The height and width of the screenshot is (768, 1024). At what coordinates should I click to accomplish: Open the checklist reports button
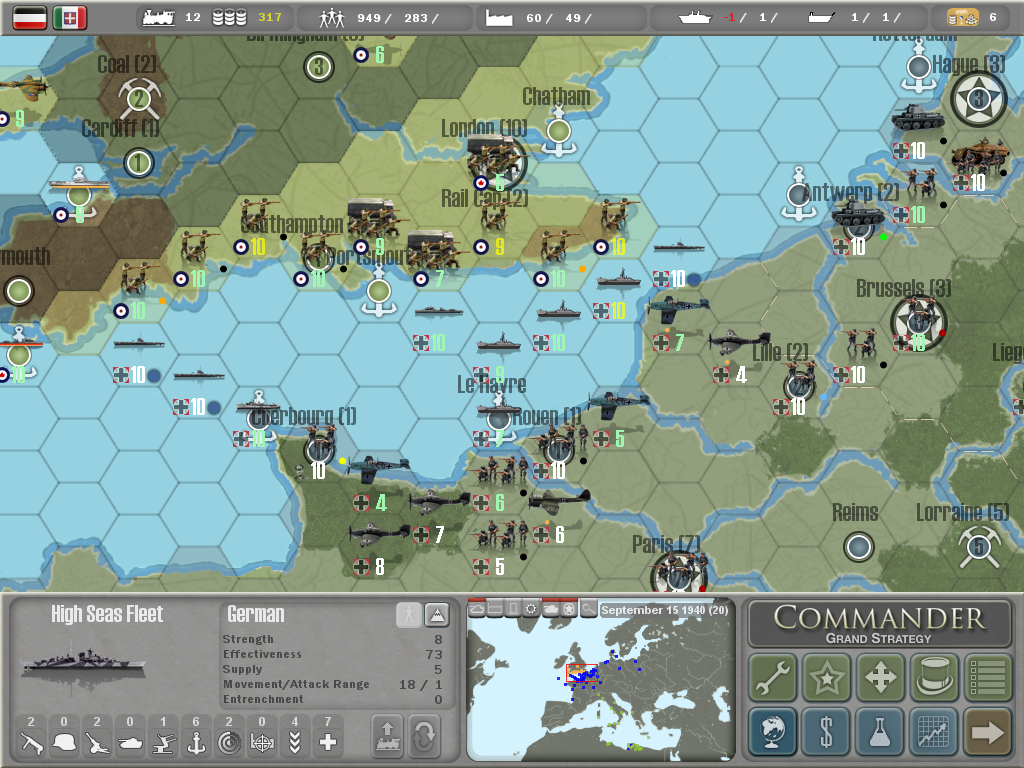click(987, 677)
